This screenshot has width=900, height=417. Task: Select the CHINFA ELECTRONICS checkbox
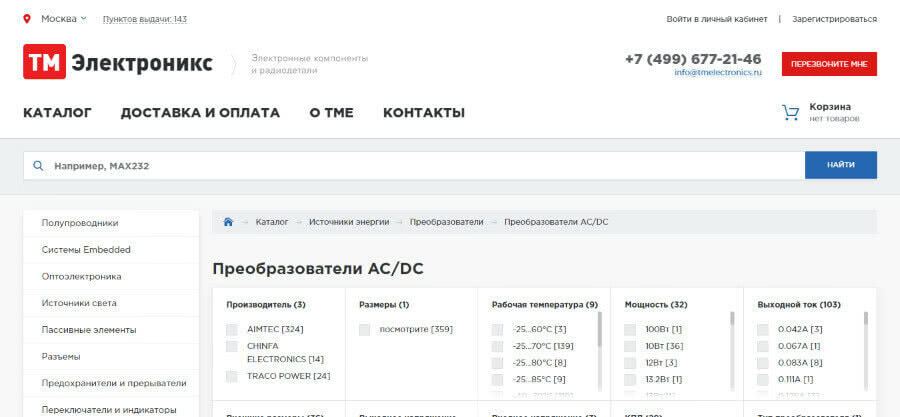232,346
